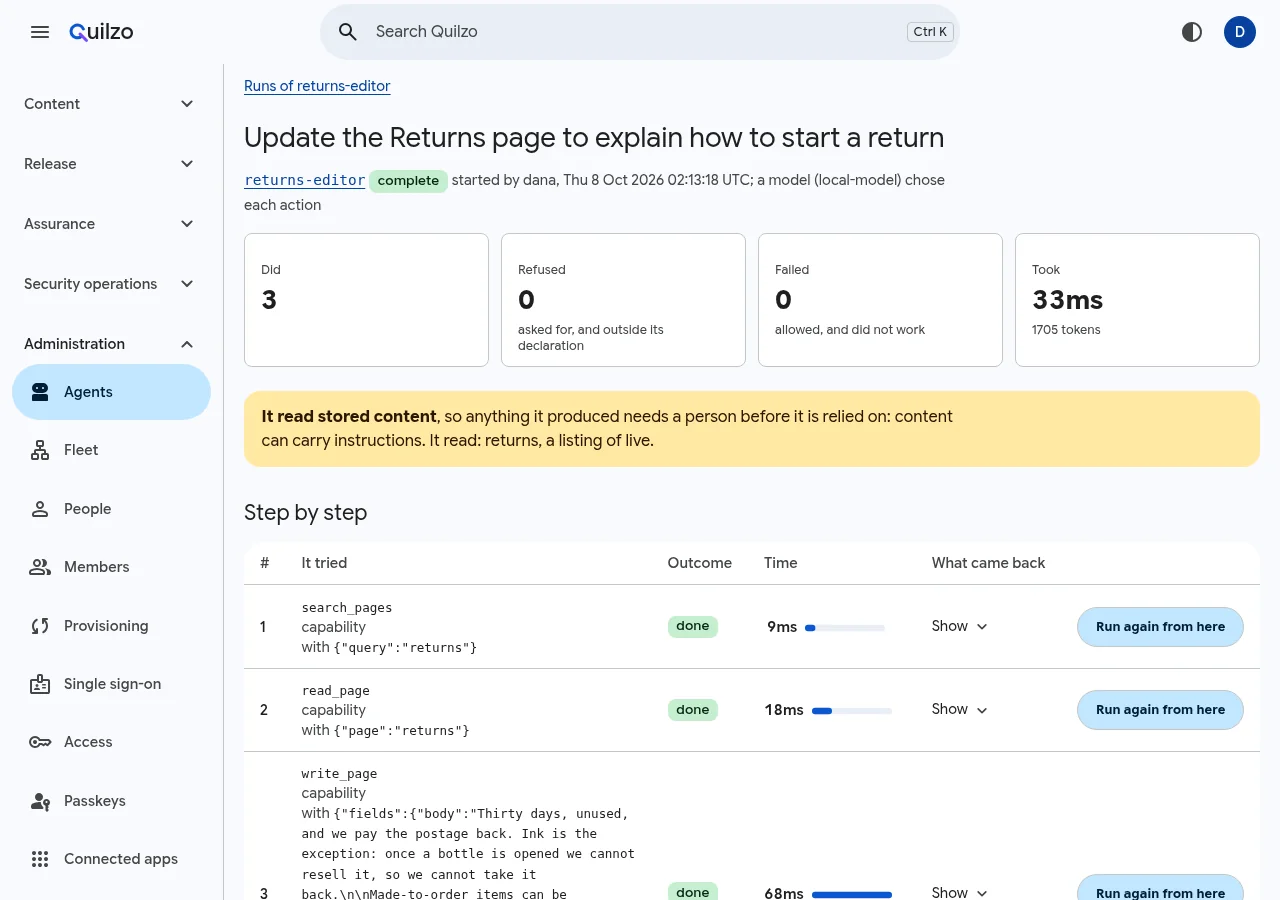The image size is (1280, 900).
Task: Click the Step by step heading
Action: [306, 513]
